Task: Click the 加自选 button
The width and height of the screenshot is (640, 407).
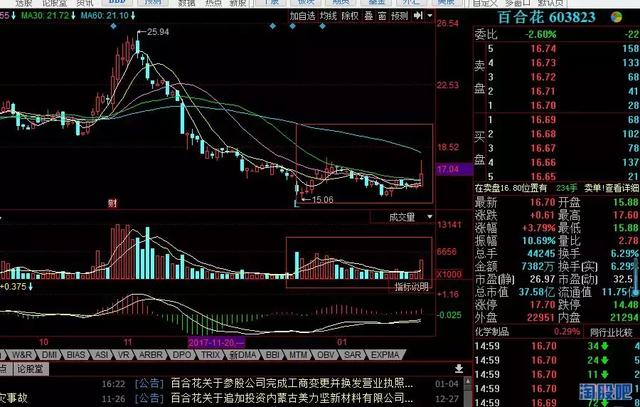Action: 302,16
